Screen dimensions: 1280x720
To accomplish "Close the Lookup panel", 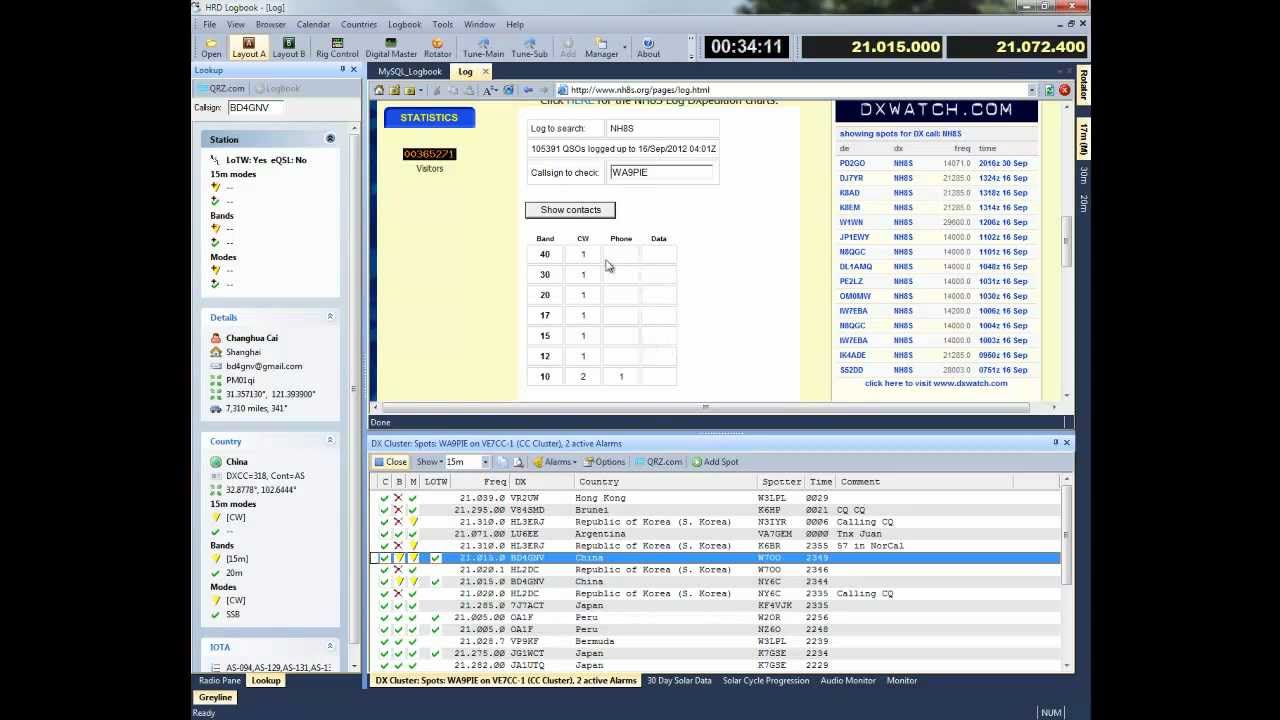I will 353,70.
